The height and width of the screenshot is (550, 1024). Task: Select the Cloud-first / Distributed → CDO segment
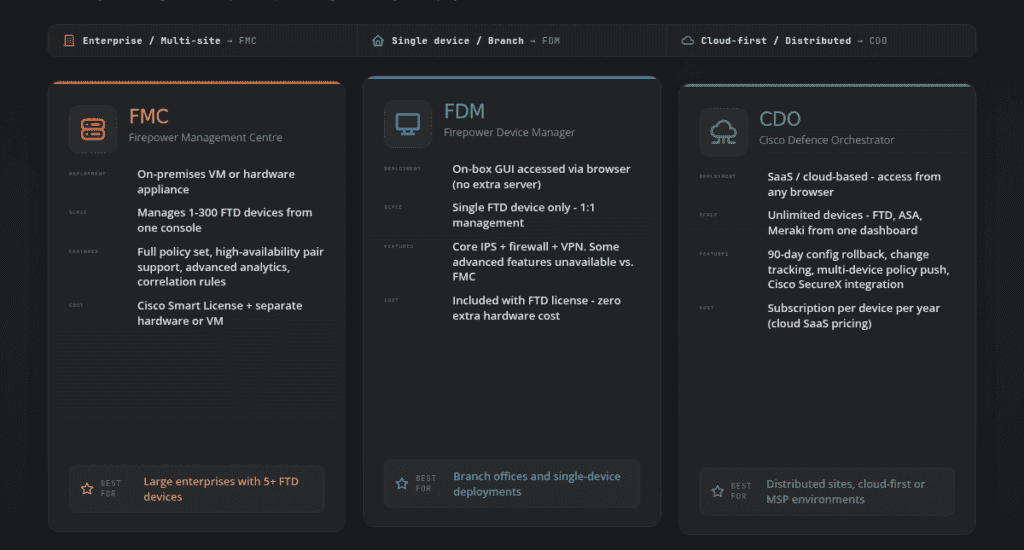(821, 40)
